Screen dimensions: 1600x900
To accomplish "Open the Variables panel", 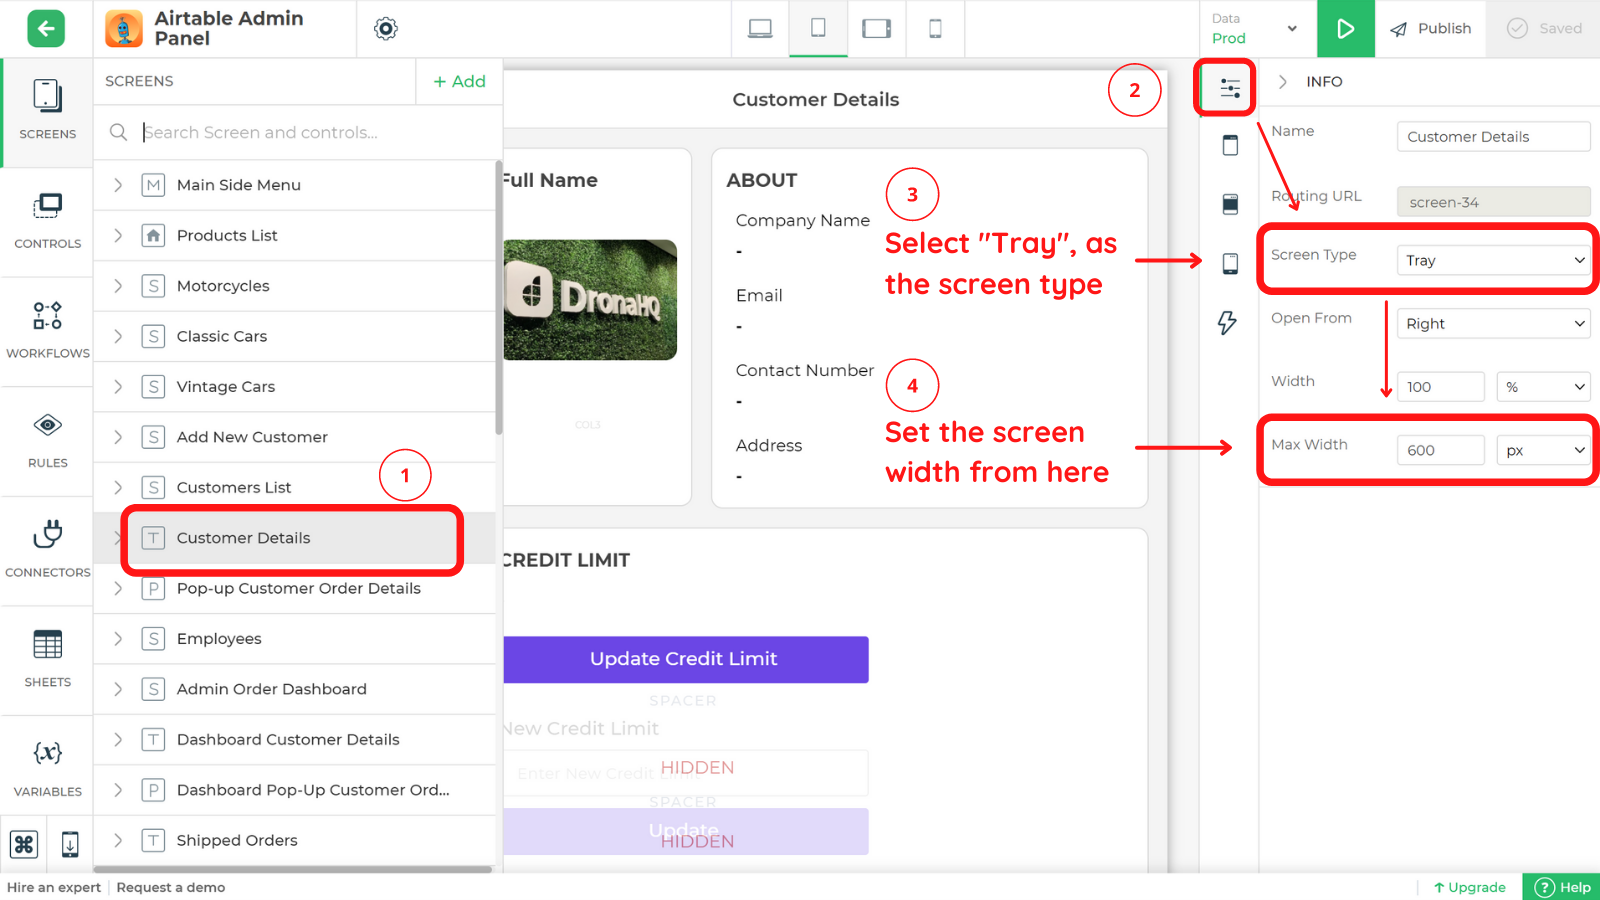I will [x=46, y=765].
